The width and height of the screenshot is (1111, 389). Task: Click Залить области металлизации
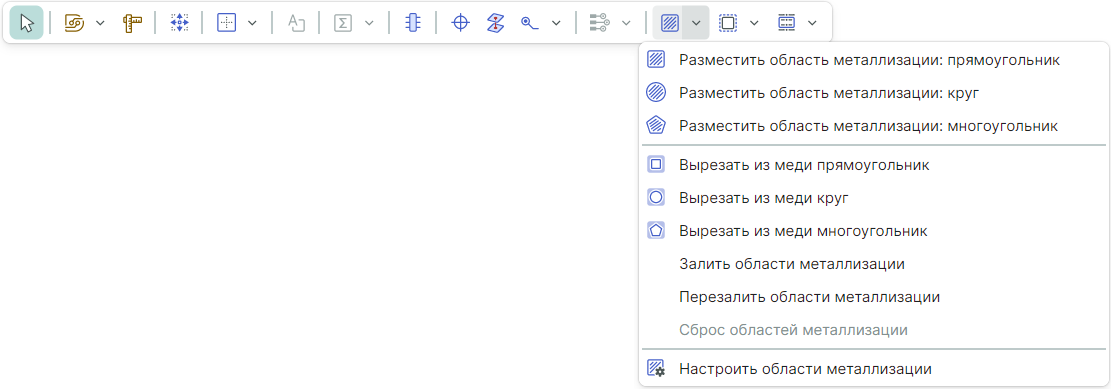pyautogui.click(x=873, y=264)
